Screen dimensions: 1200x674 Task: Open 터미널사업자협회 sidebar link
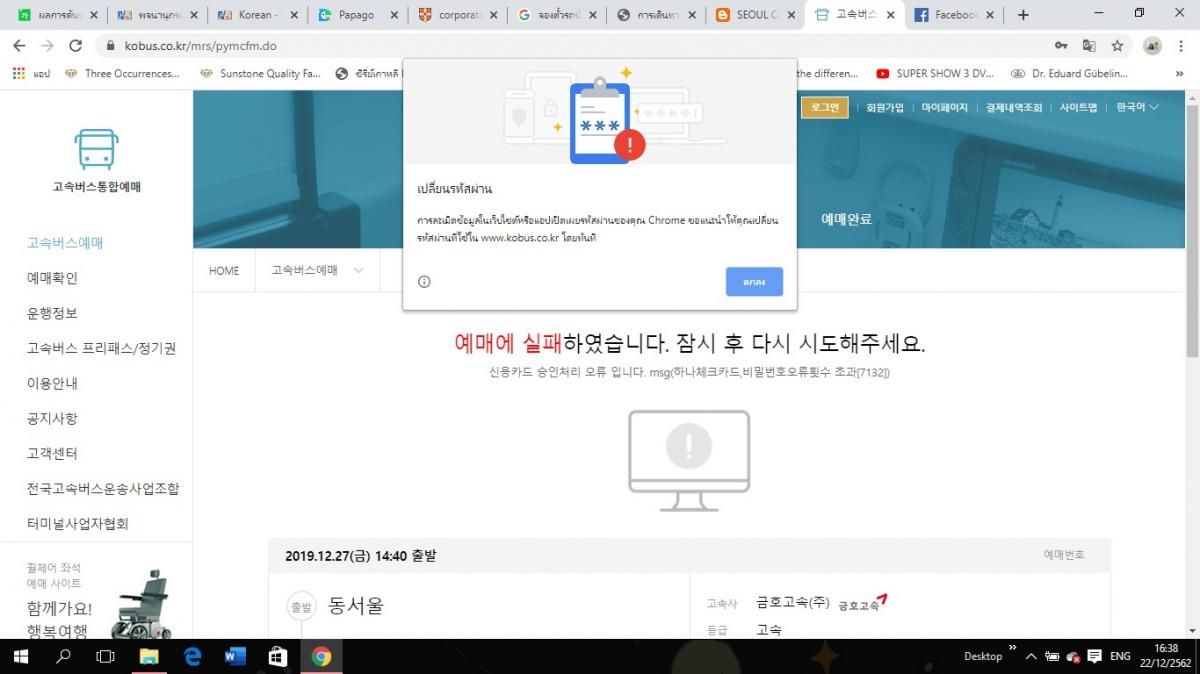[x=78, y=523]
